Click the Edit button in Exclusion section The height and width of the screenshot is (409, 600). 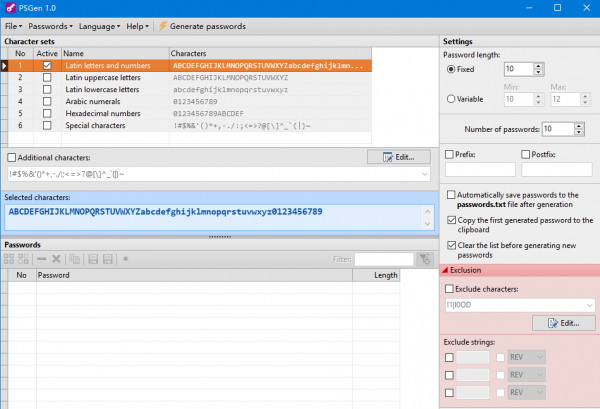[563, 324]
